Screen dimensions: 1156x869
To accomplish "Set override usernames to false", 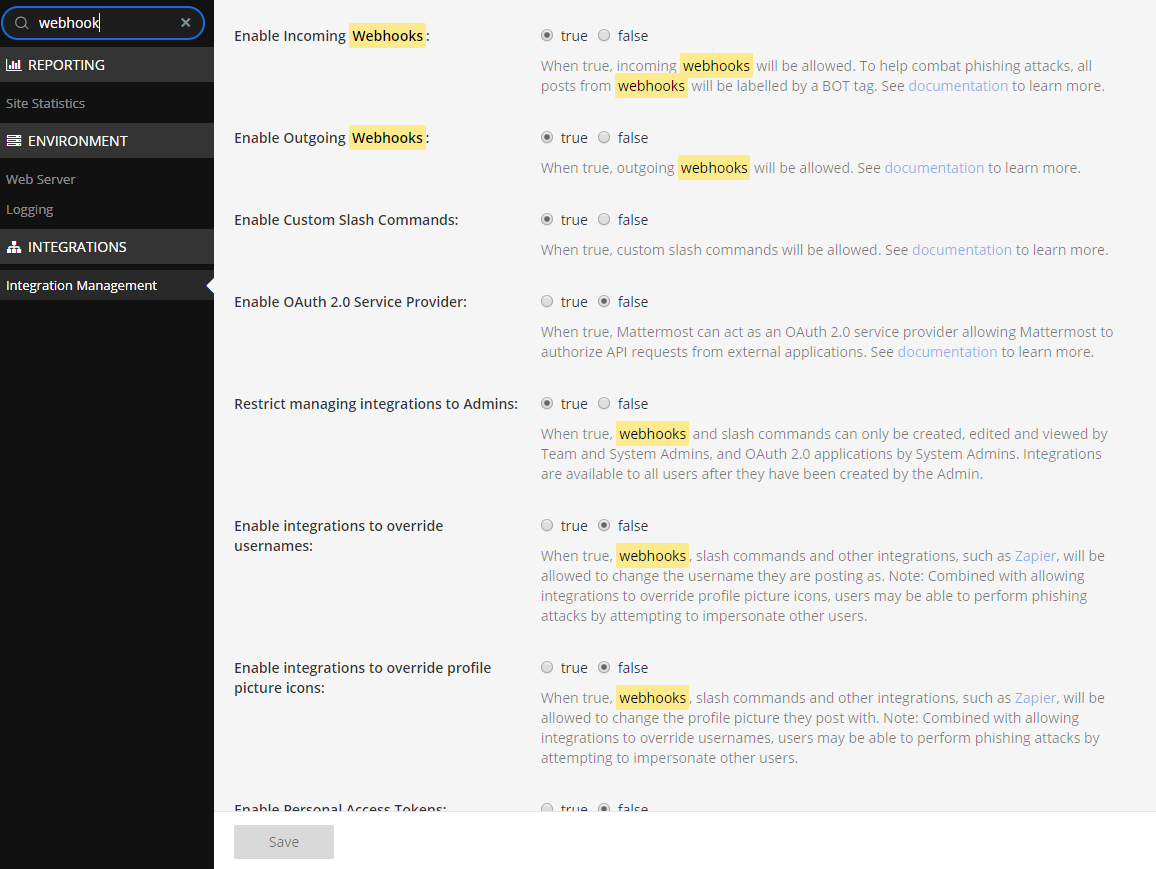I will coord(604,525).
